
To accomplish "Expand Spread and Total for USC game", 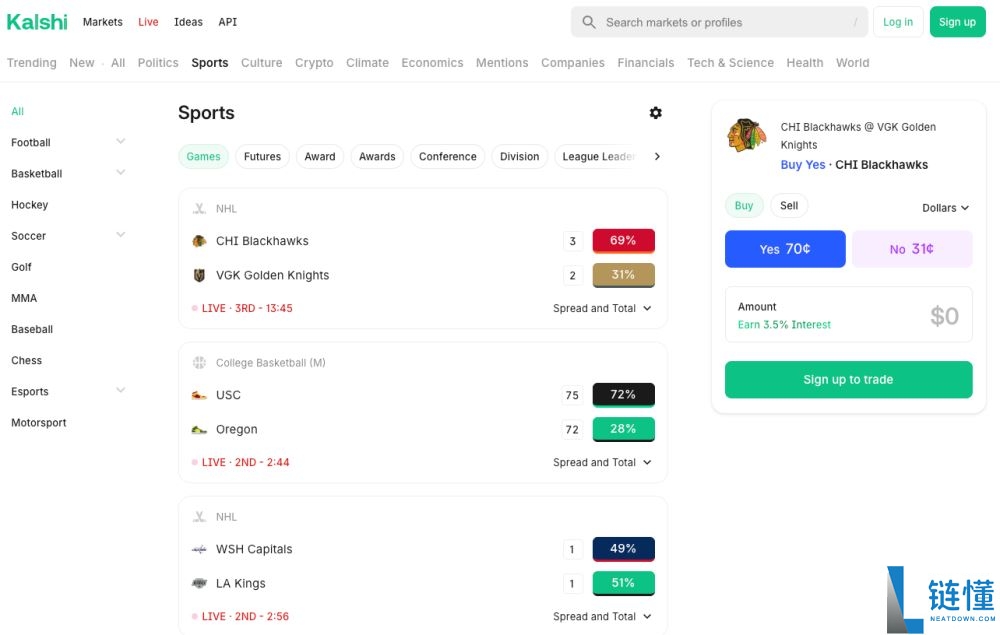I will [x=602, y=463].
